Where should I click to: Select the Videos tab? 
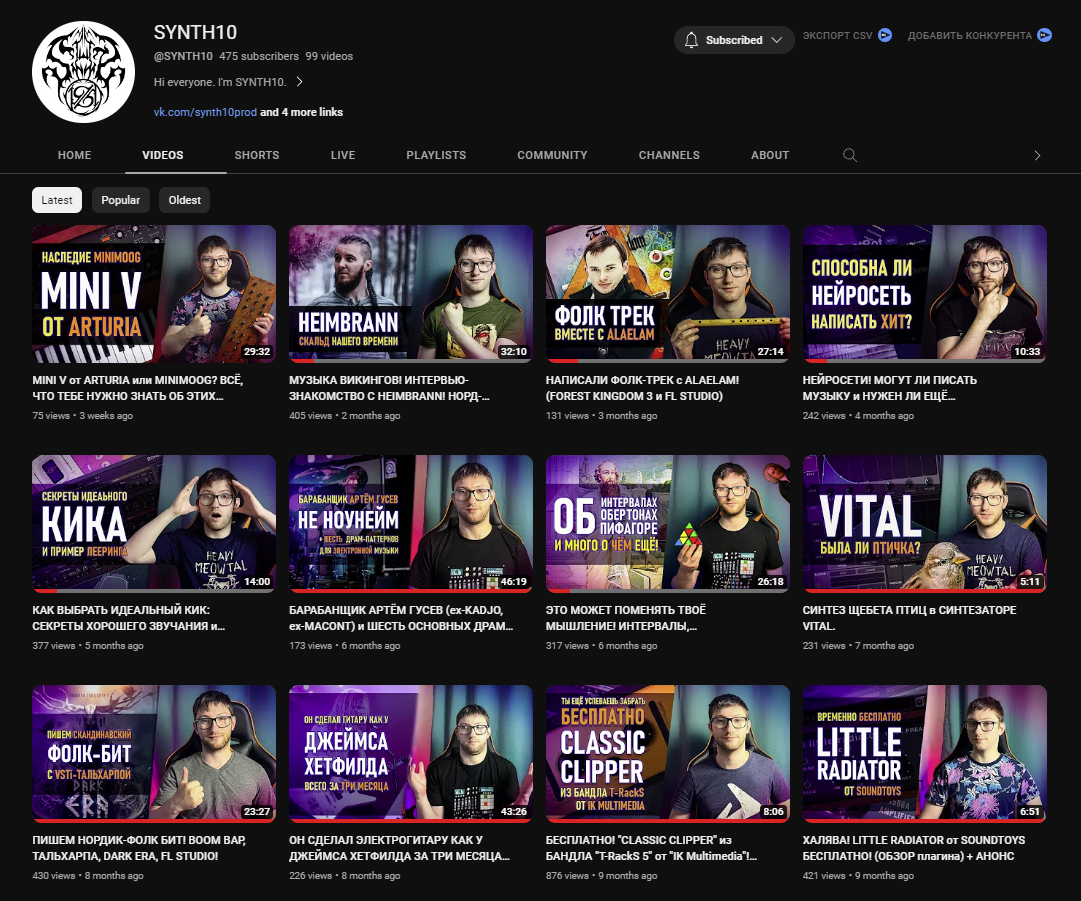(163, 155)
